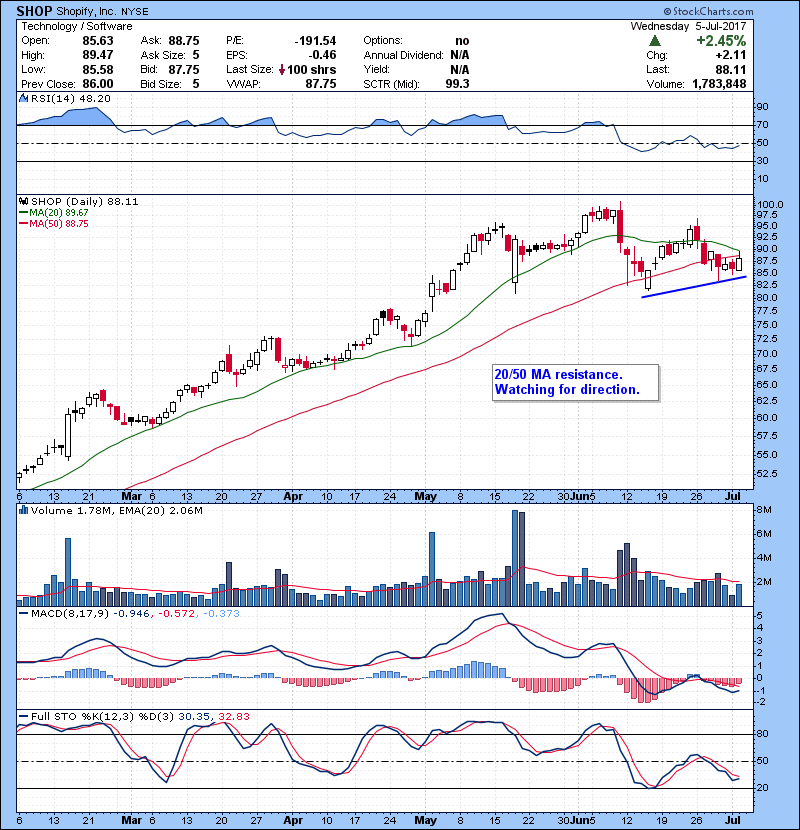The height and width of the screenshot is (830, 800).
Task: Click the MA(20) 89.67 legend text
Action: click(x=59, y=212)
